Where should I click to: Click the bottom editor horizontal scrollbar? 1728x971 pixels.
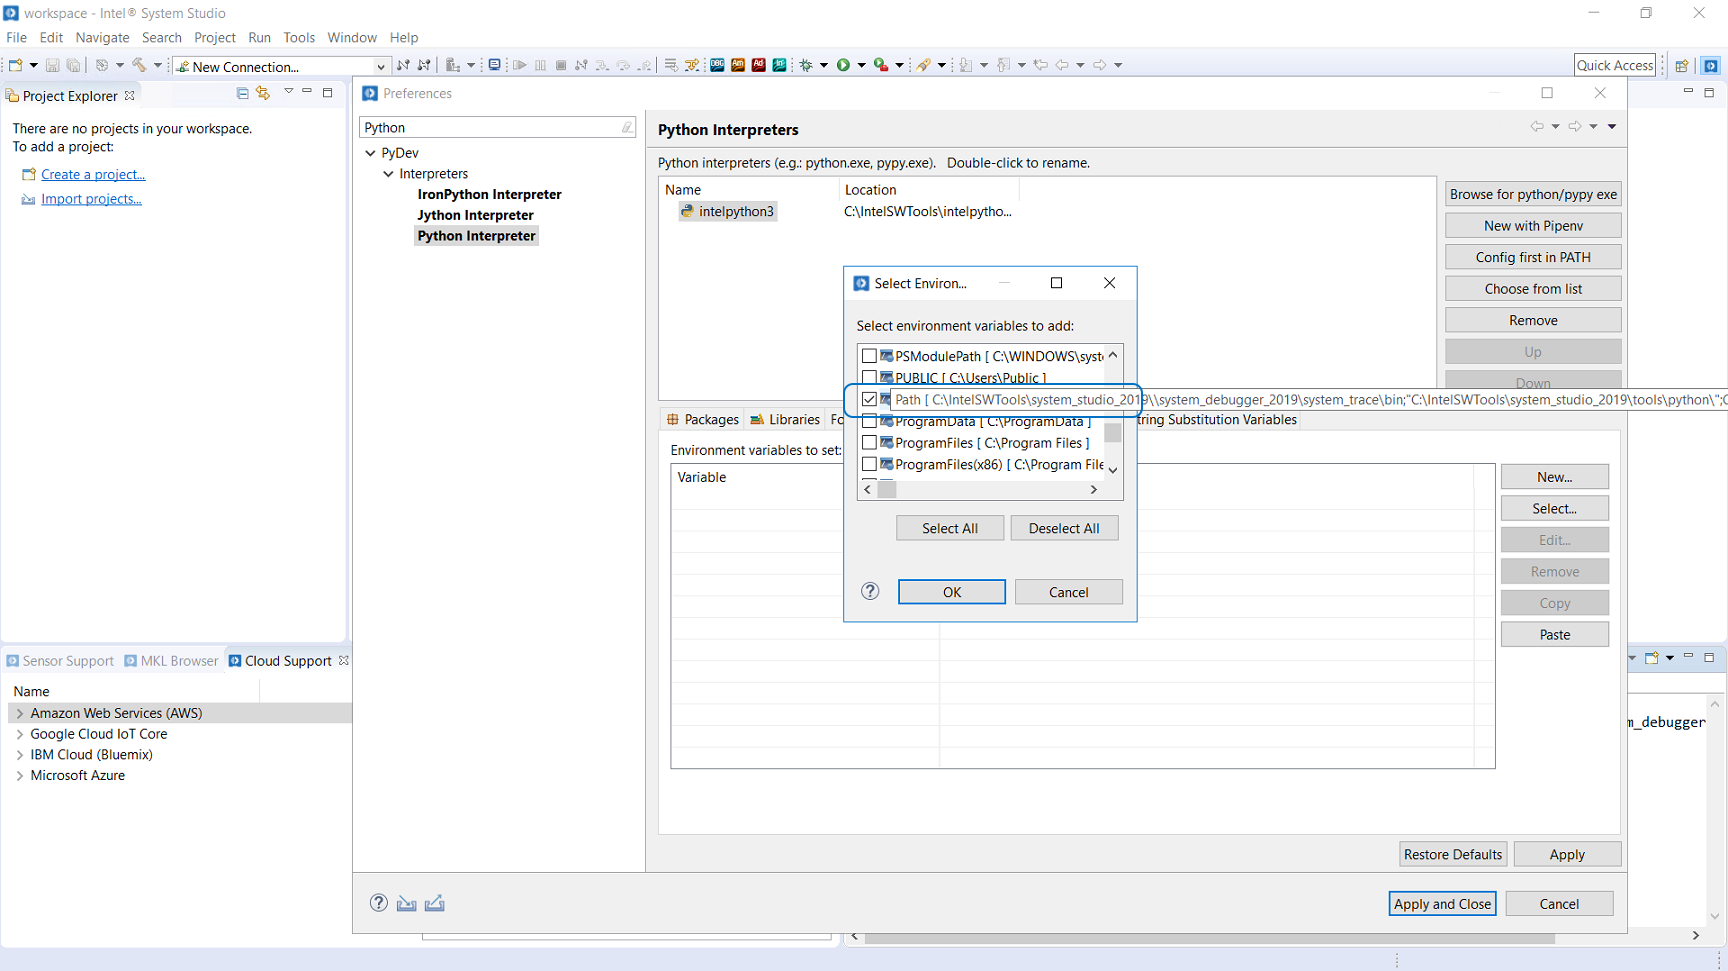1210,937
